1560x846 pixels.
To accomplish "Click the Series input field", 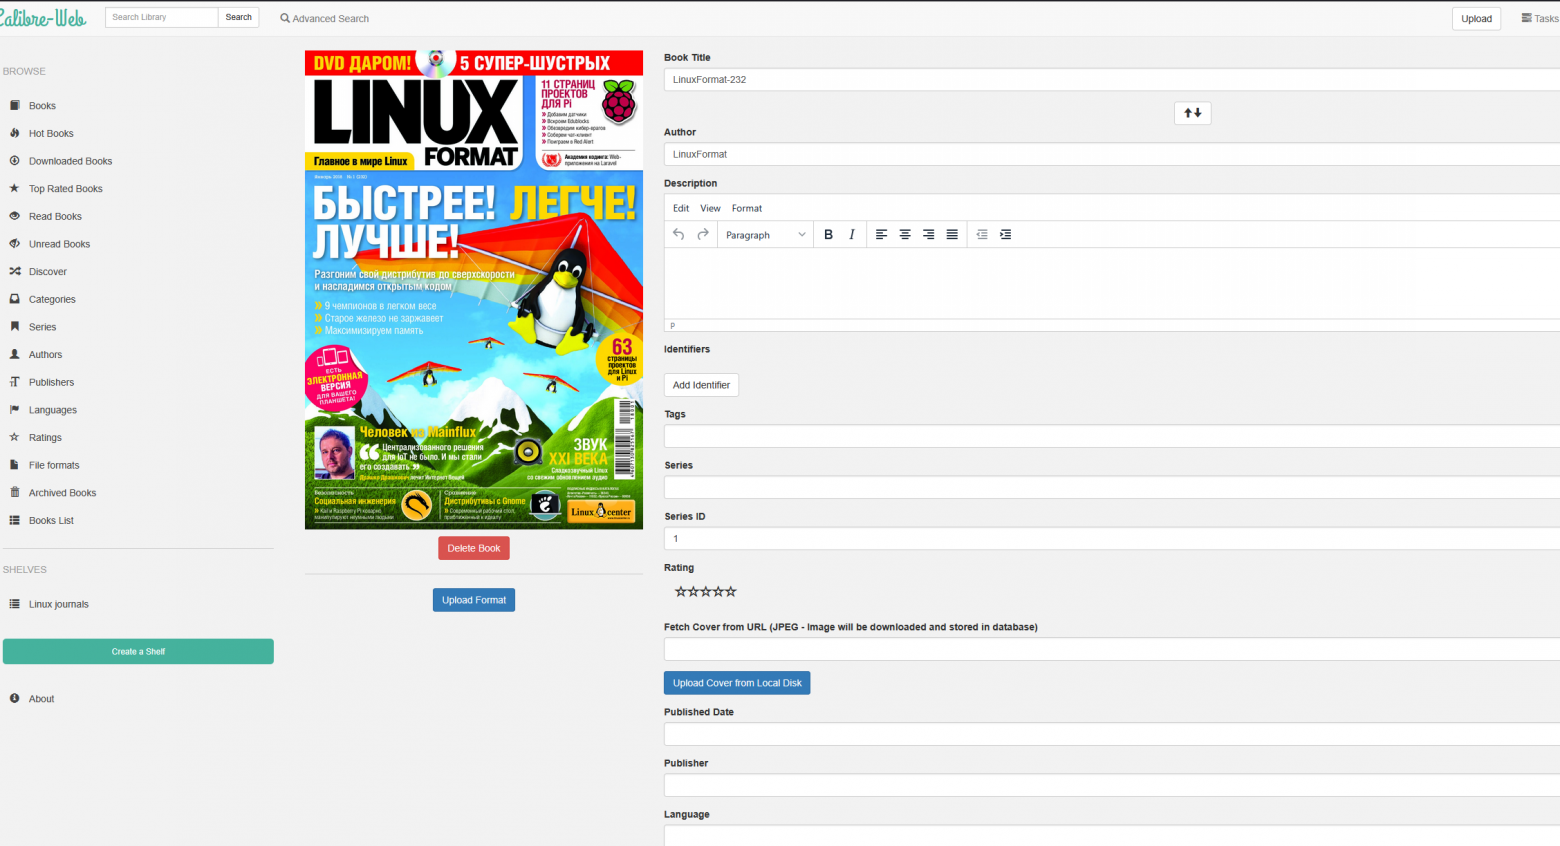I will pos(1112,487).
